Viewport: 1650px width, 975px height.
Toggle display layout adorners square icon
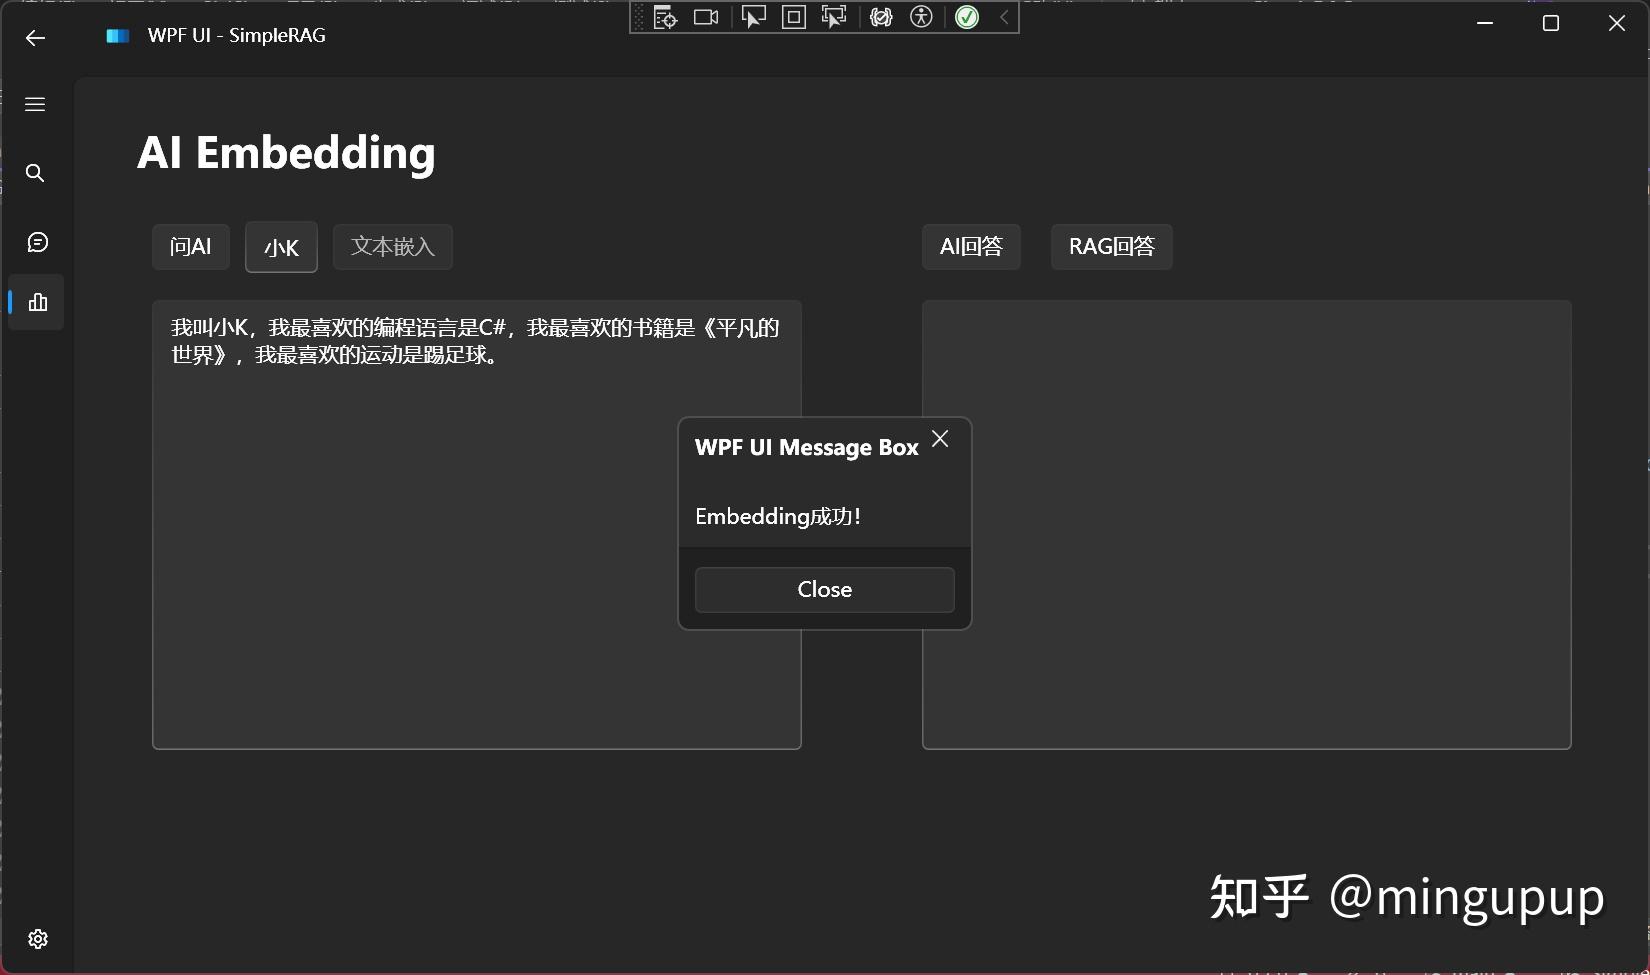794,17
